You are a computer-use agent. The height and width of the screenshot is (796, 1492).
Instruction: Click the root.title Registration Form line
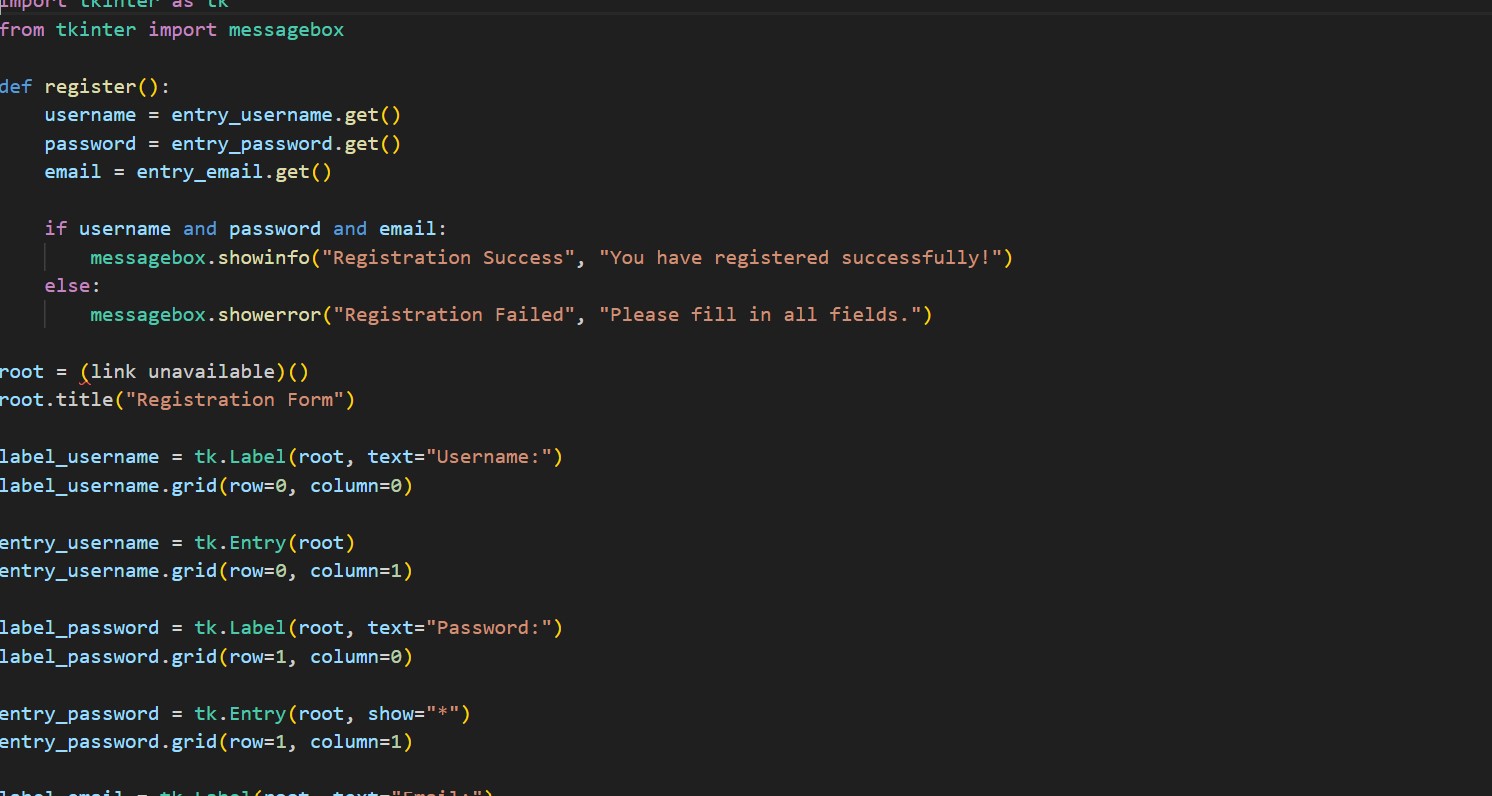178,399
